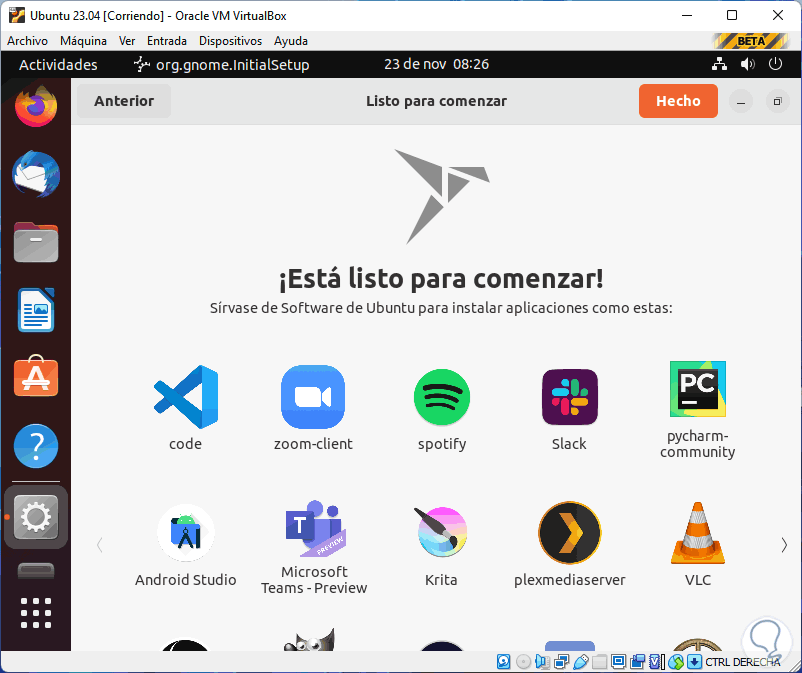Open the Máquina menu
Screen dimensions: 802x673
coord(83,41)
